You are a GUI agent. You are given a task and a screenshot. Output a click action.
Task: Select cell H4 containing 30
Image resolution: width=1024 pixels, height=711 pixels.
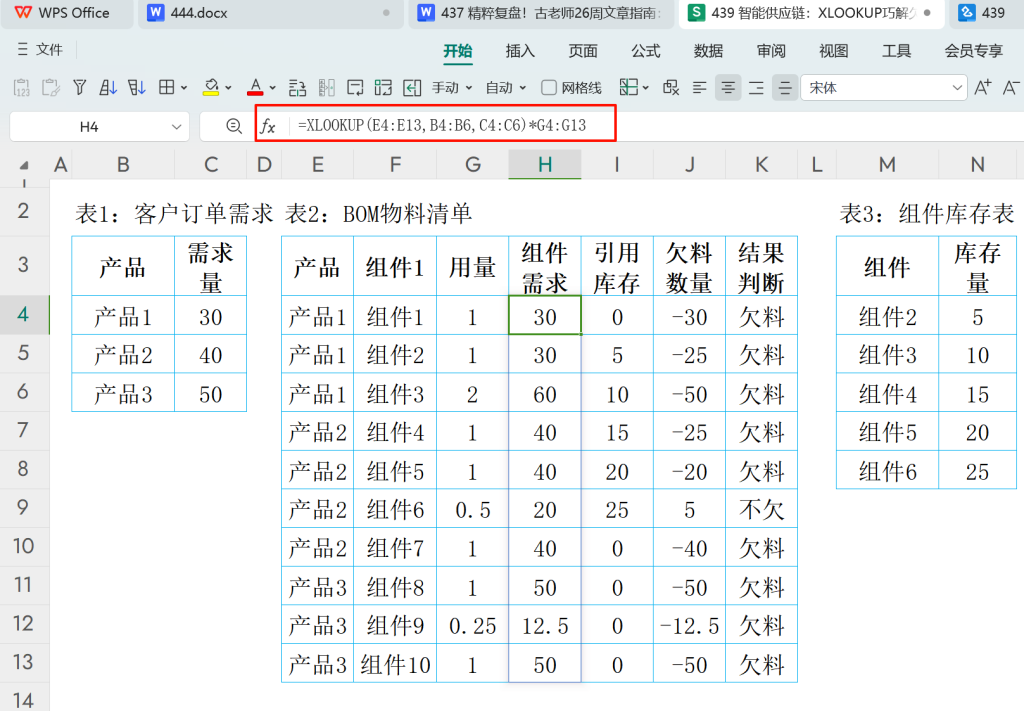click(545, 317)
